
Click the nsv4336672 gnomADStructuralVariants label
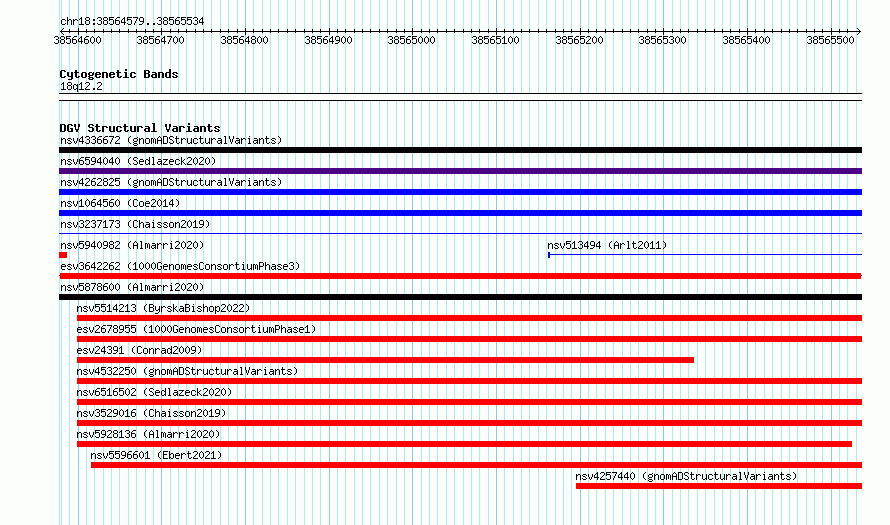(171, 140)
